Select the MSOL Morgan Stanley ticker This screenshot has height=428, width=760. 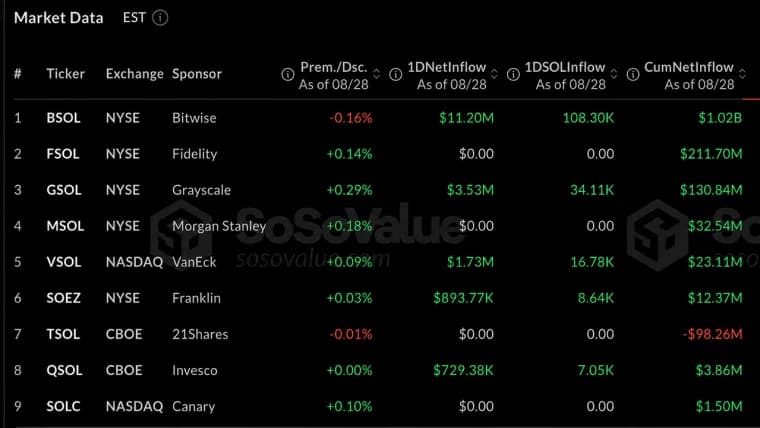65,226
